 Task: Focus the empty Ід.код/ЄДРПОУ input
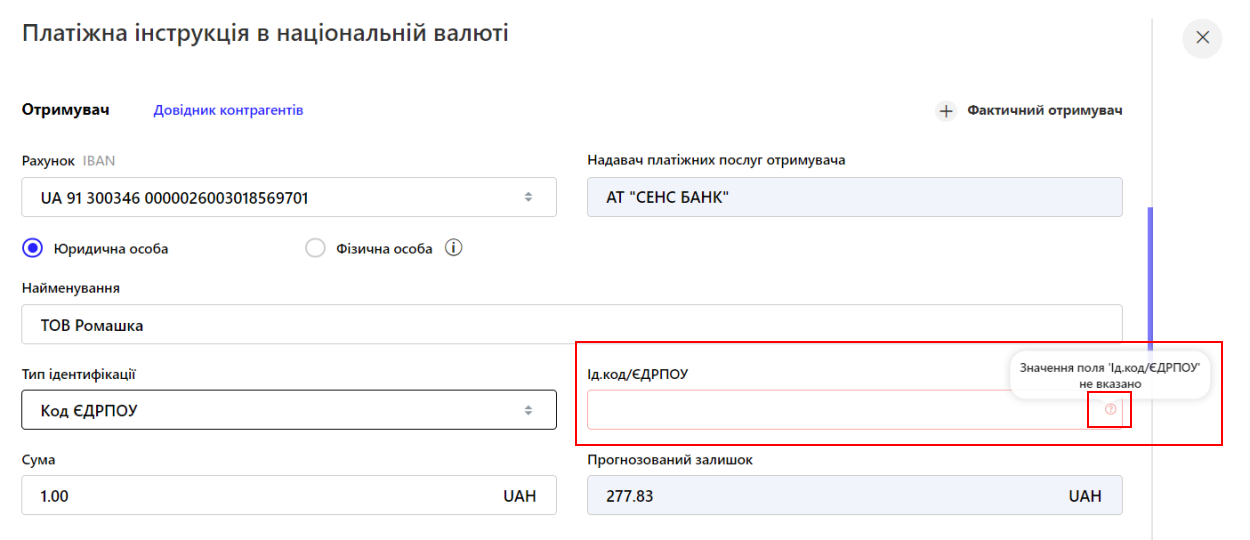[855, 410]
